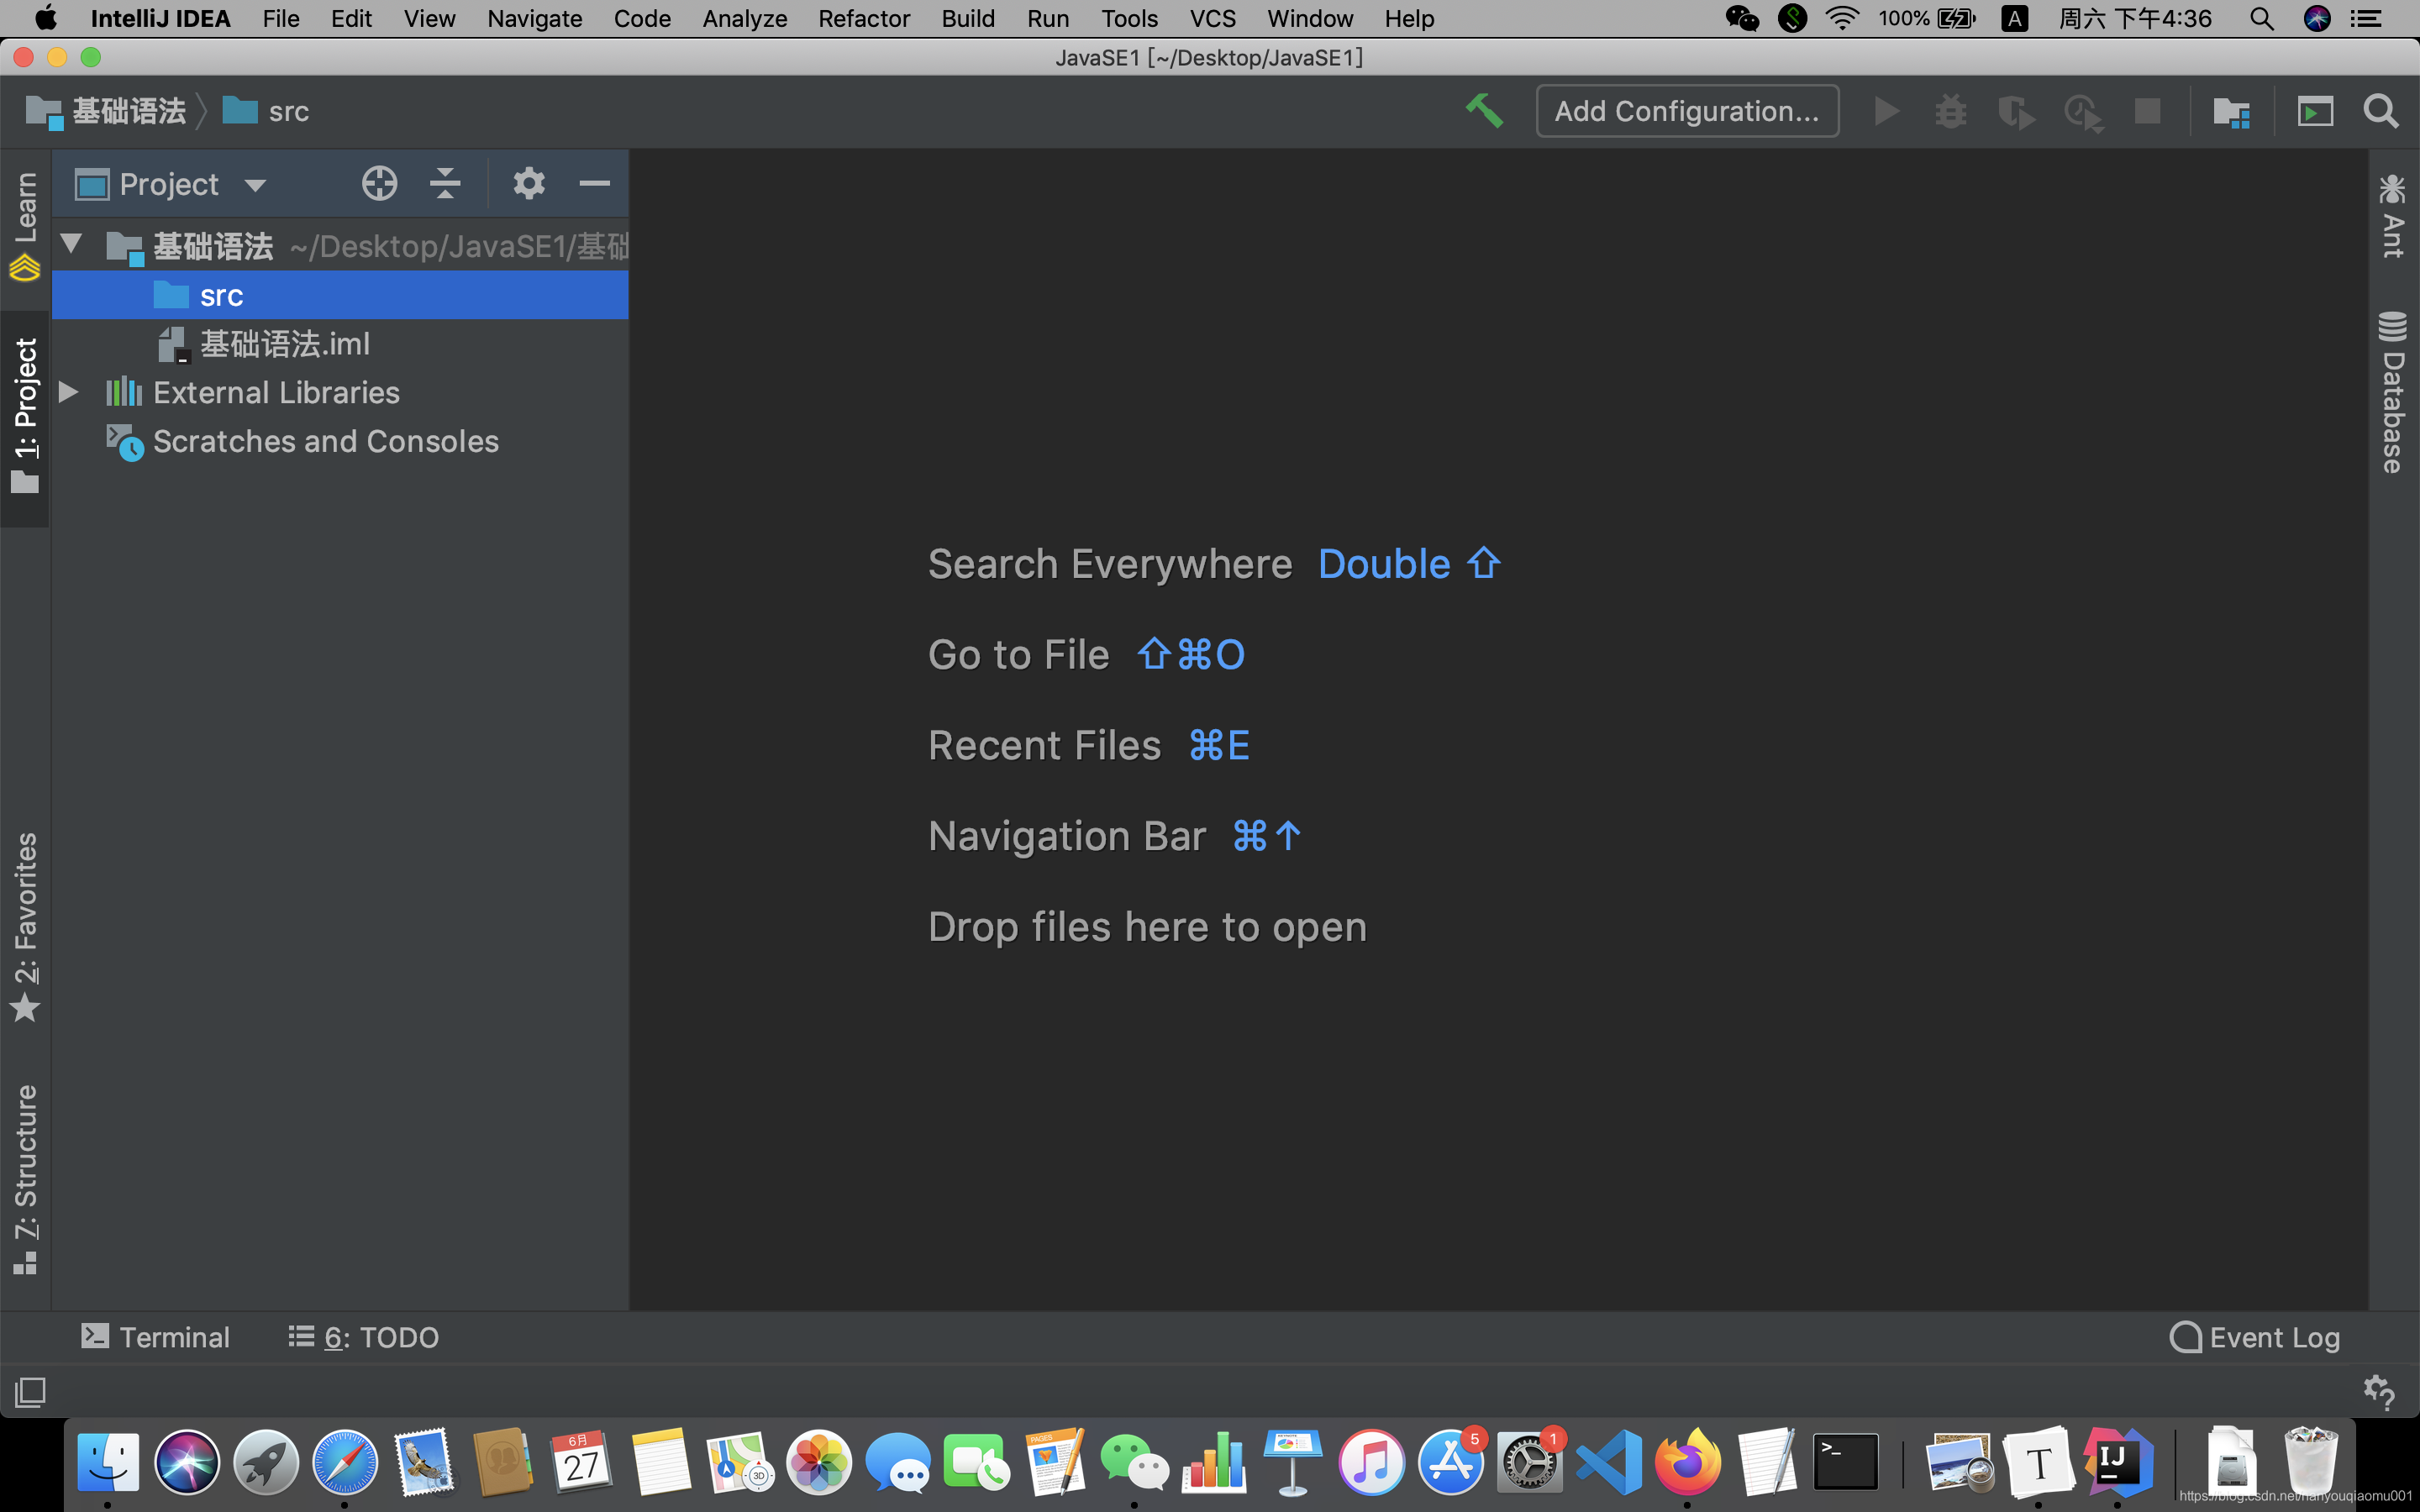Viewport: 2420px width, 1512px height.
Task: Expand the External Libraries tree node
Action: pos(71,392)
